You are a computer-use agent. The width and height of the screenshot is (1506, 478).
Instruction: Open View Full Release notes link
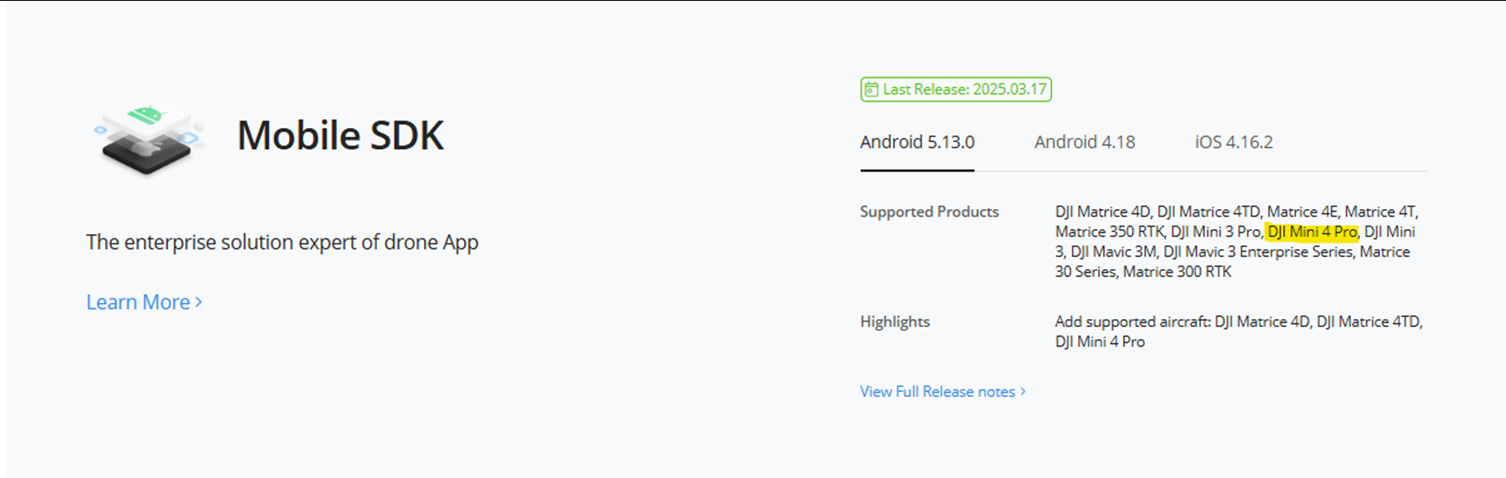pyautogui.click(x=943, y=392)
